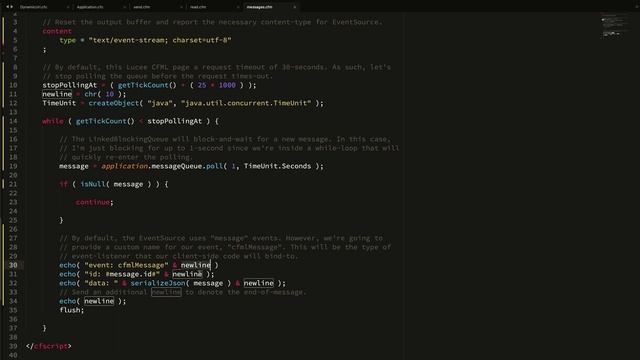Viewport: 640px width, 360px height.
Task: Select line number 39 in the gutter
Action: coord(13,346)
